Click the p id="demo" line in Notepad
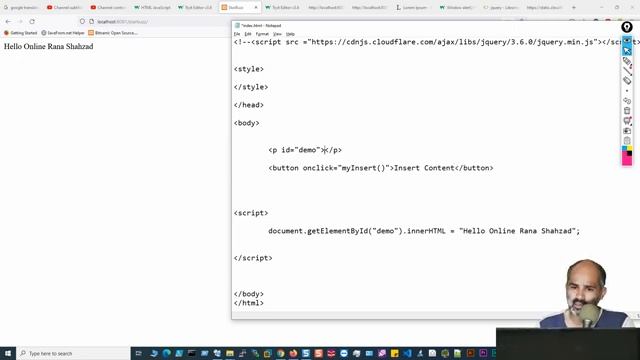The width and height of the screenshot is (640, 360). pos(305,150)
